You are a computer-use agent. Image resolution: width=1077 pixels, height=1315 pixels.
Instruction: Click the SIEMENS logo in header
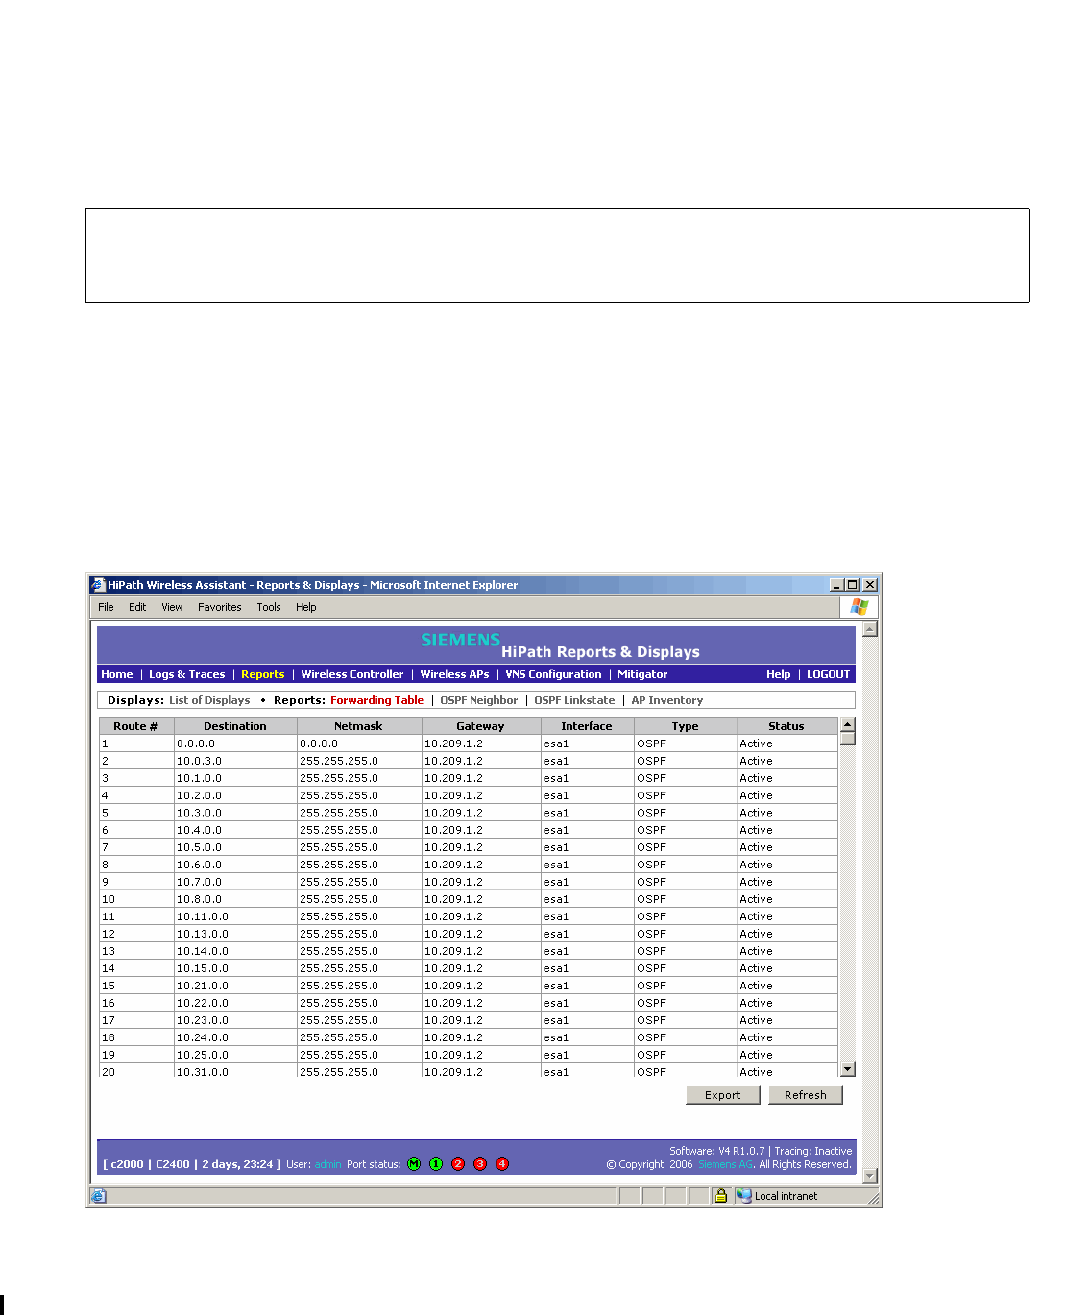460,640
